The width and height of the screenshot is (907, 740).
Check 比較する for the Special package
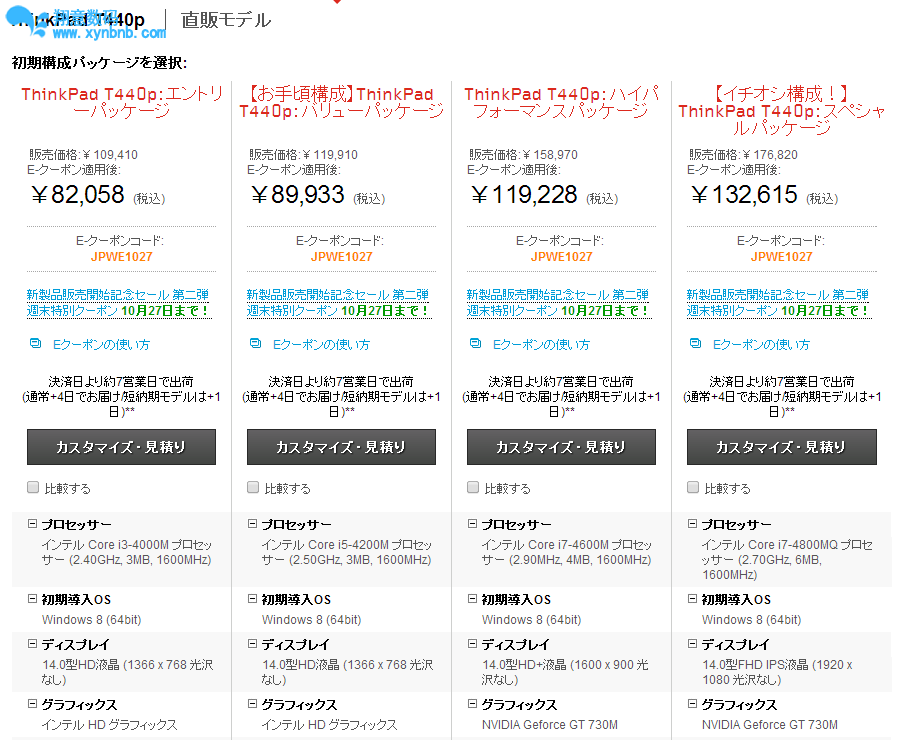(693, 488)
